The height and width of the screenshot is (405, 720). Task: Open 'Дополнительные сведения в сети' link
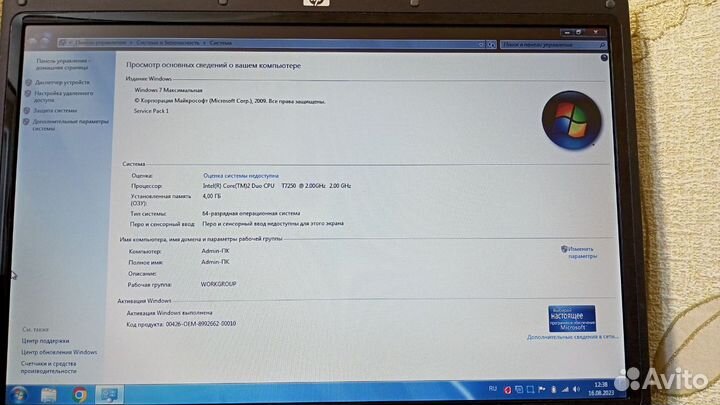572,337
